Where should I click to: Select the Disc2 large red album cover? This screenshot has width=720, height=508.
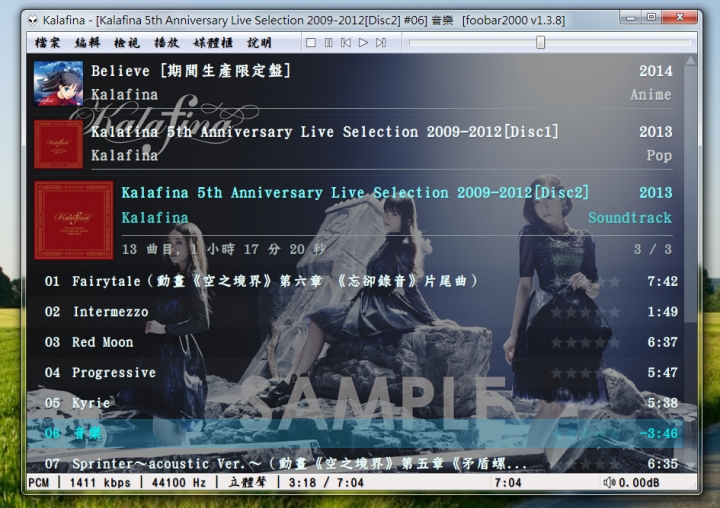[x=73, y=220]
